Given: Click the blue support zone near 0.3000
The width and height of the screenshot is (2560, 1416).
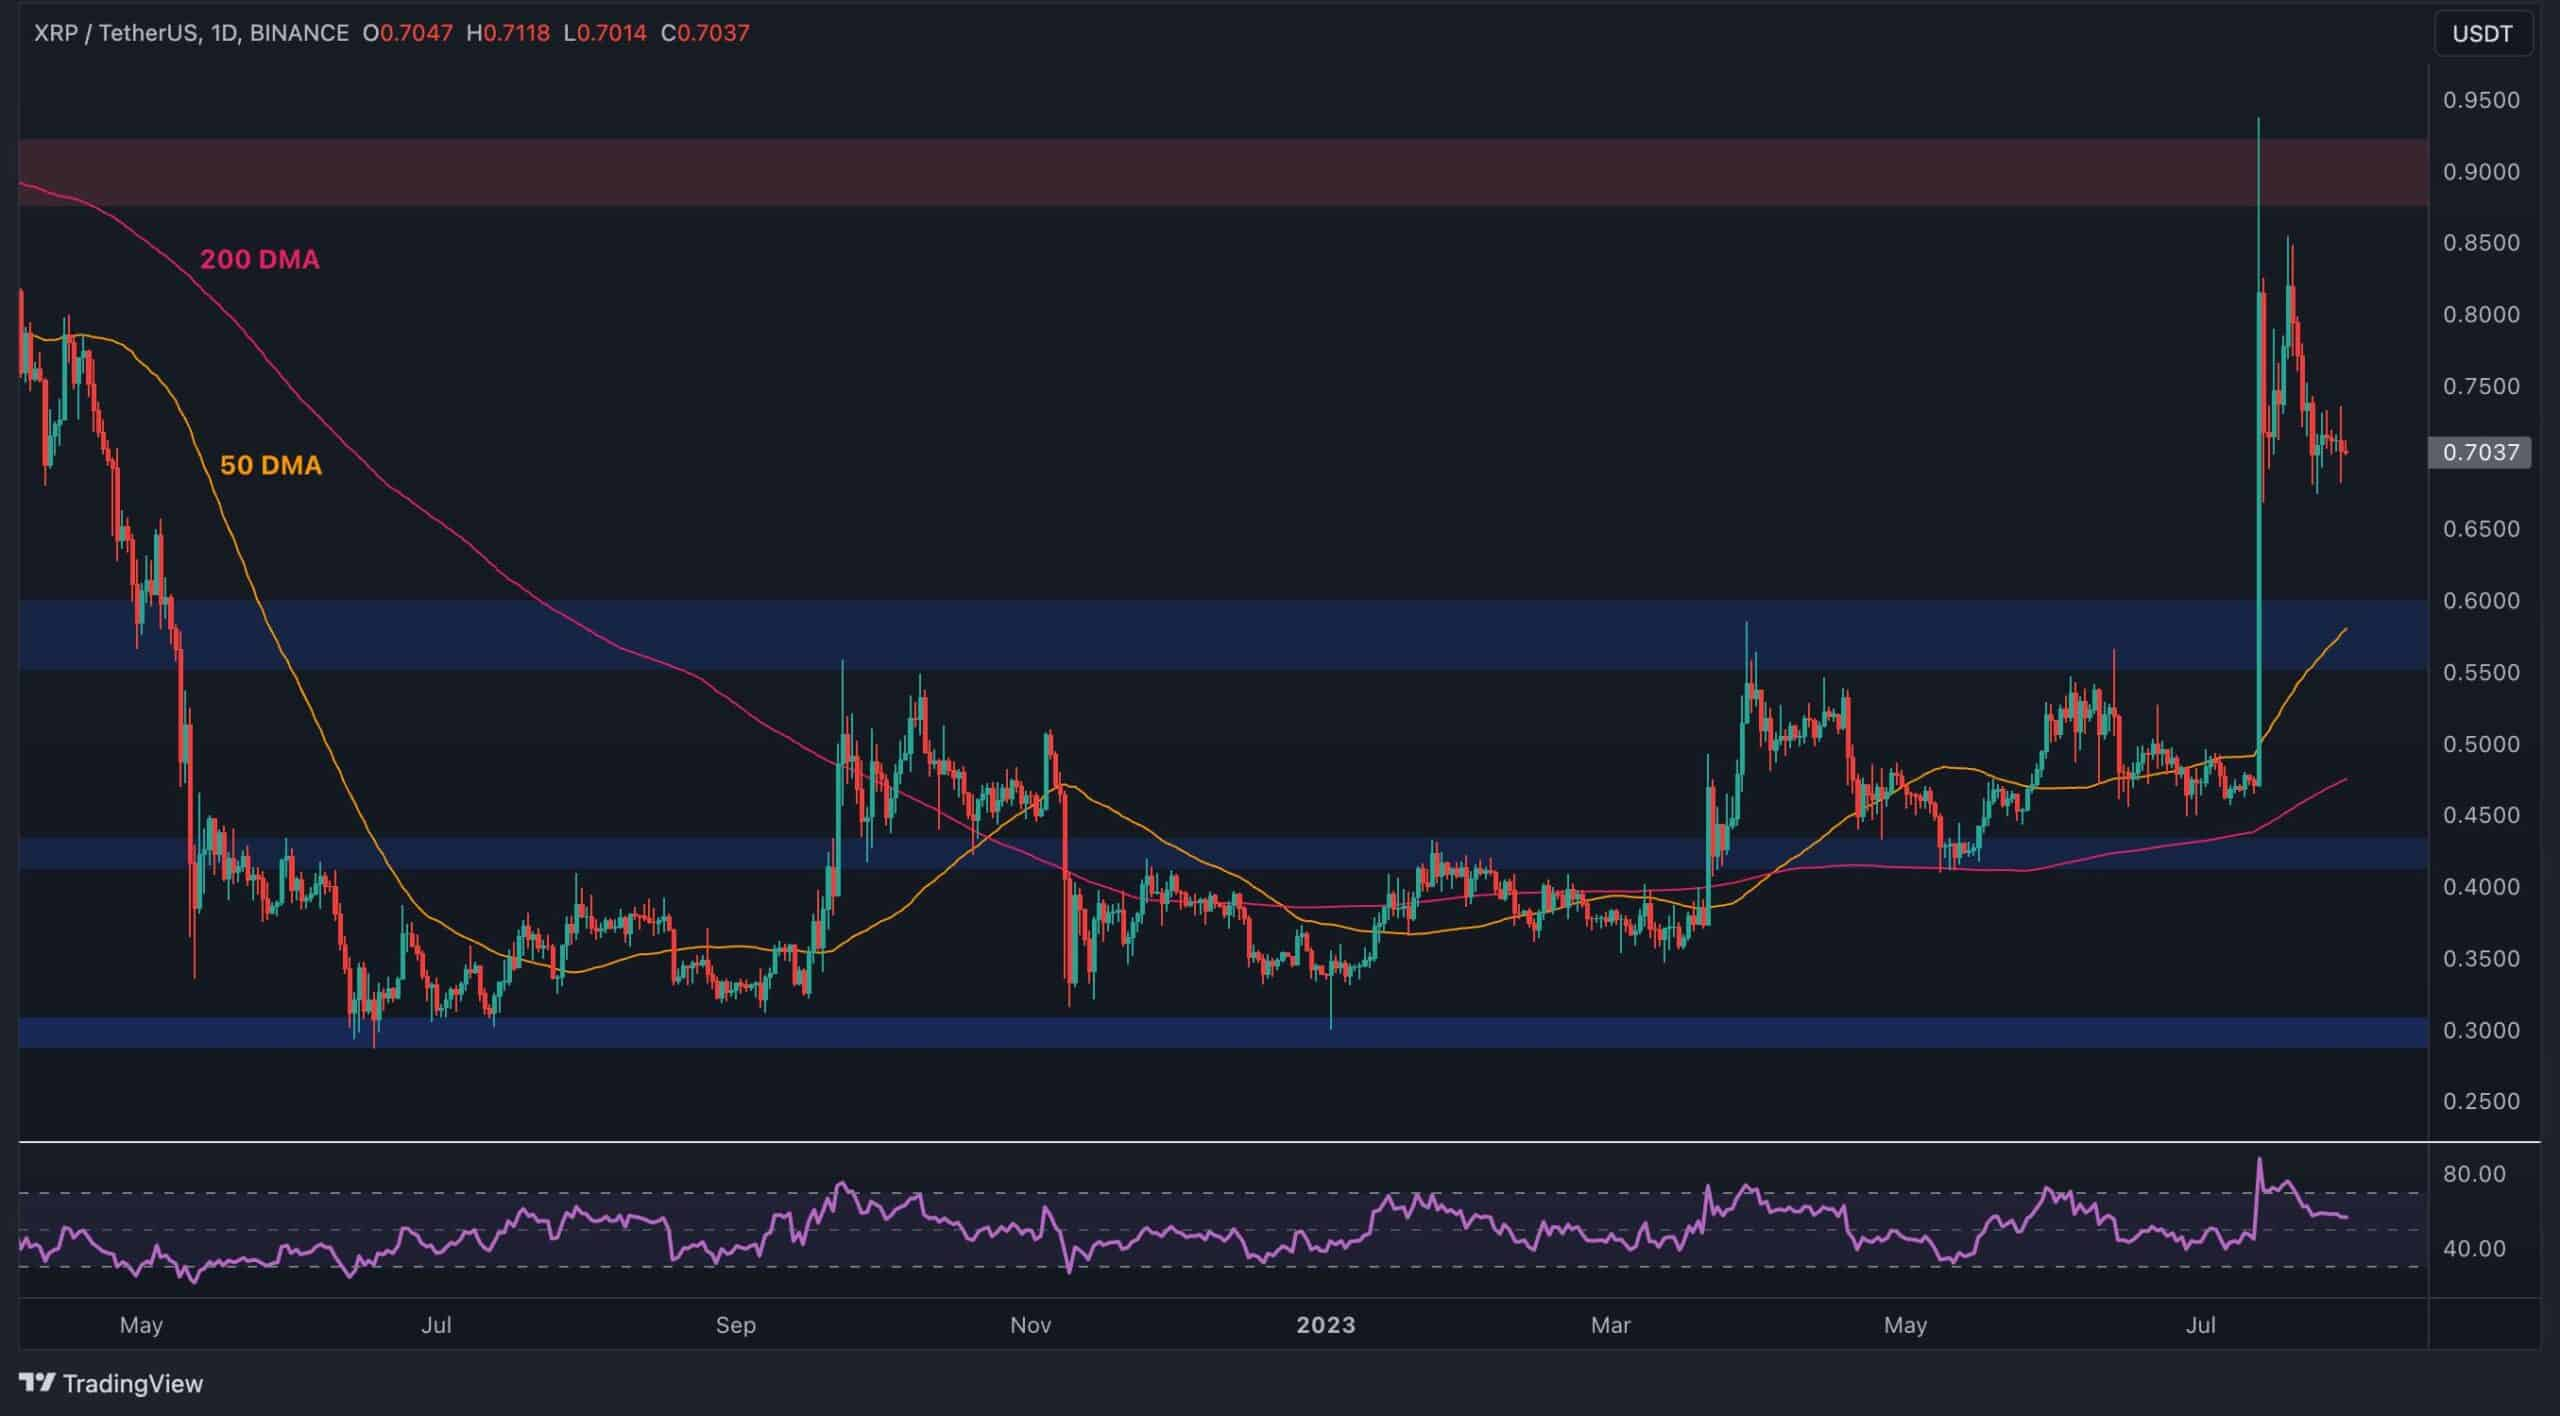Looking at the screenshot, I should pyautogui.click(x=1223, y=1033).
